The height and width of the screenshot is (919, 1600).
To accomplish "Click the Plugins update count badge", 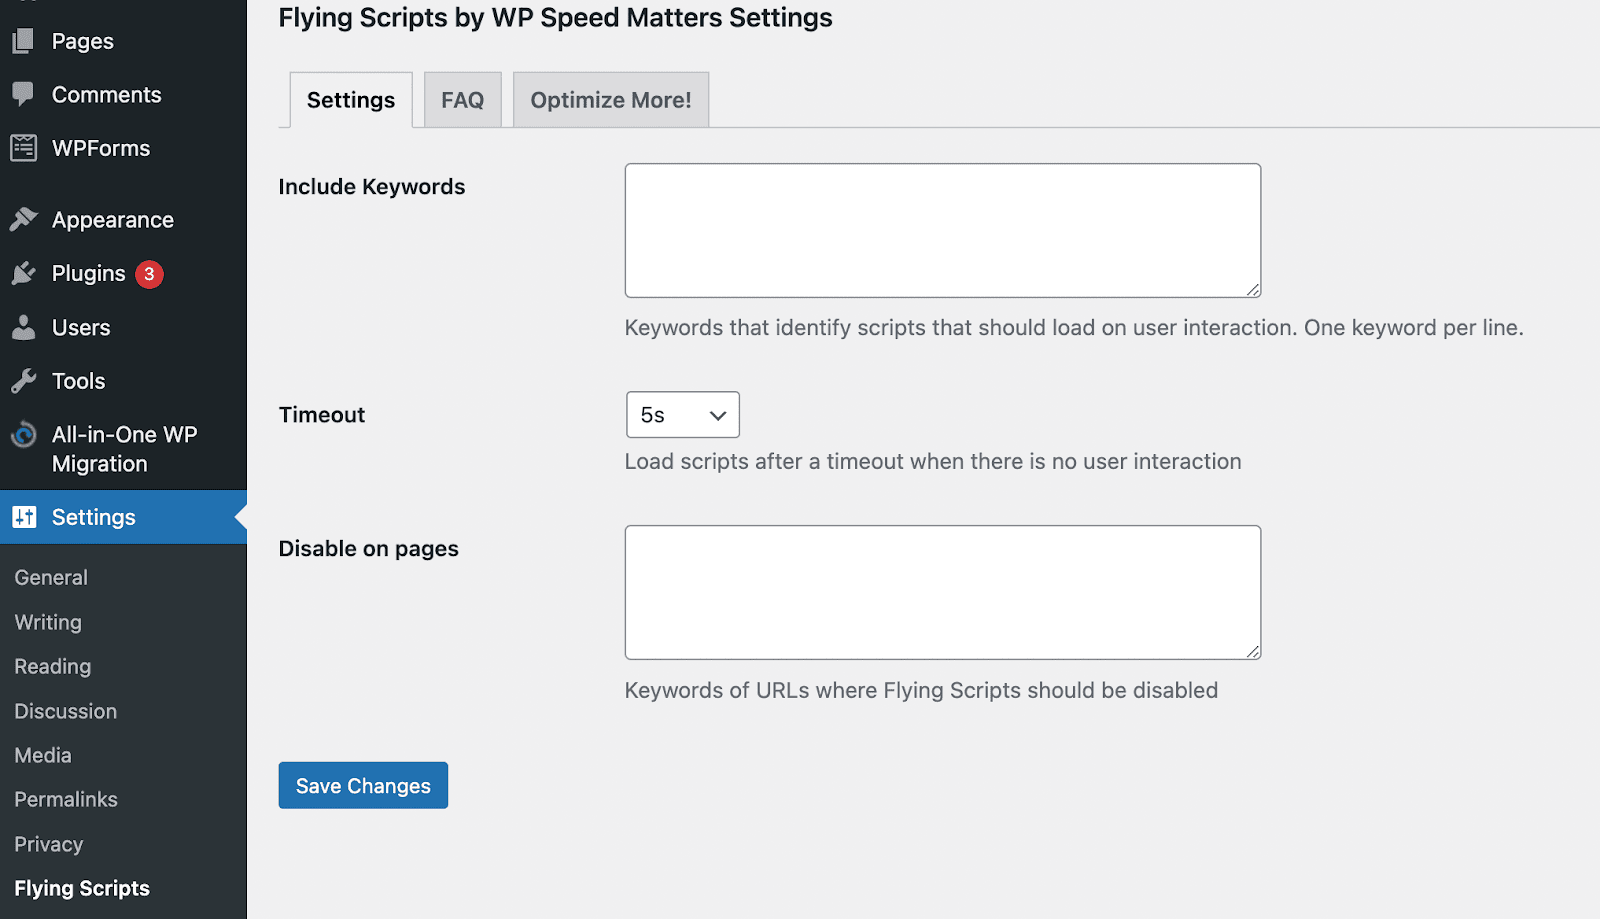I will [x=149, y=274].
